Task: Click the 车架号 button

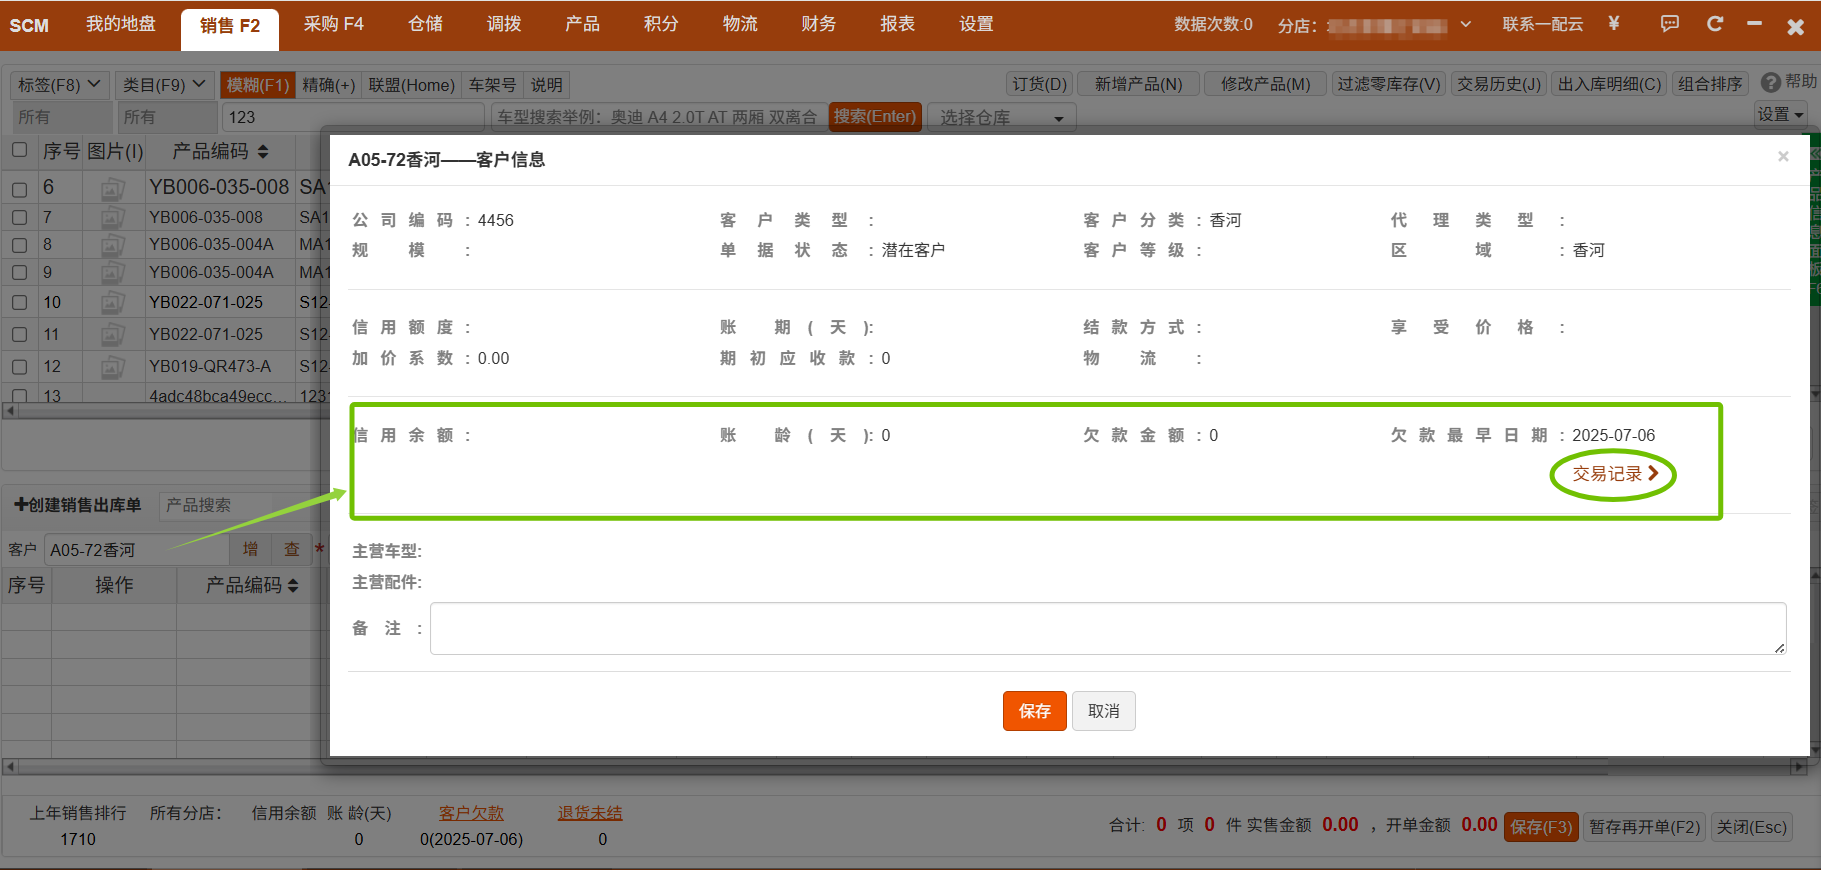Action: tap(493, 85)
